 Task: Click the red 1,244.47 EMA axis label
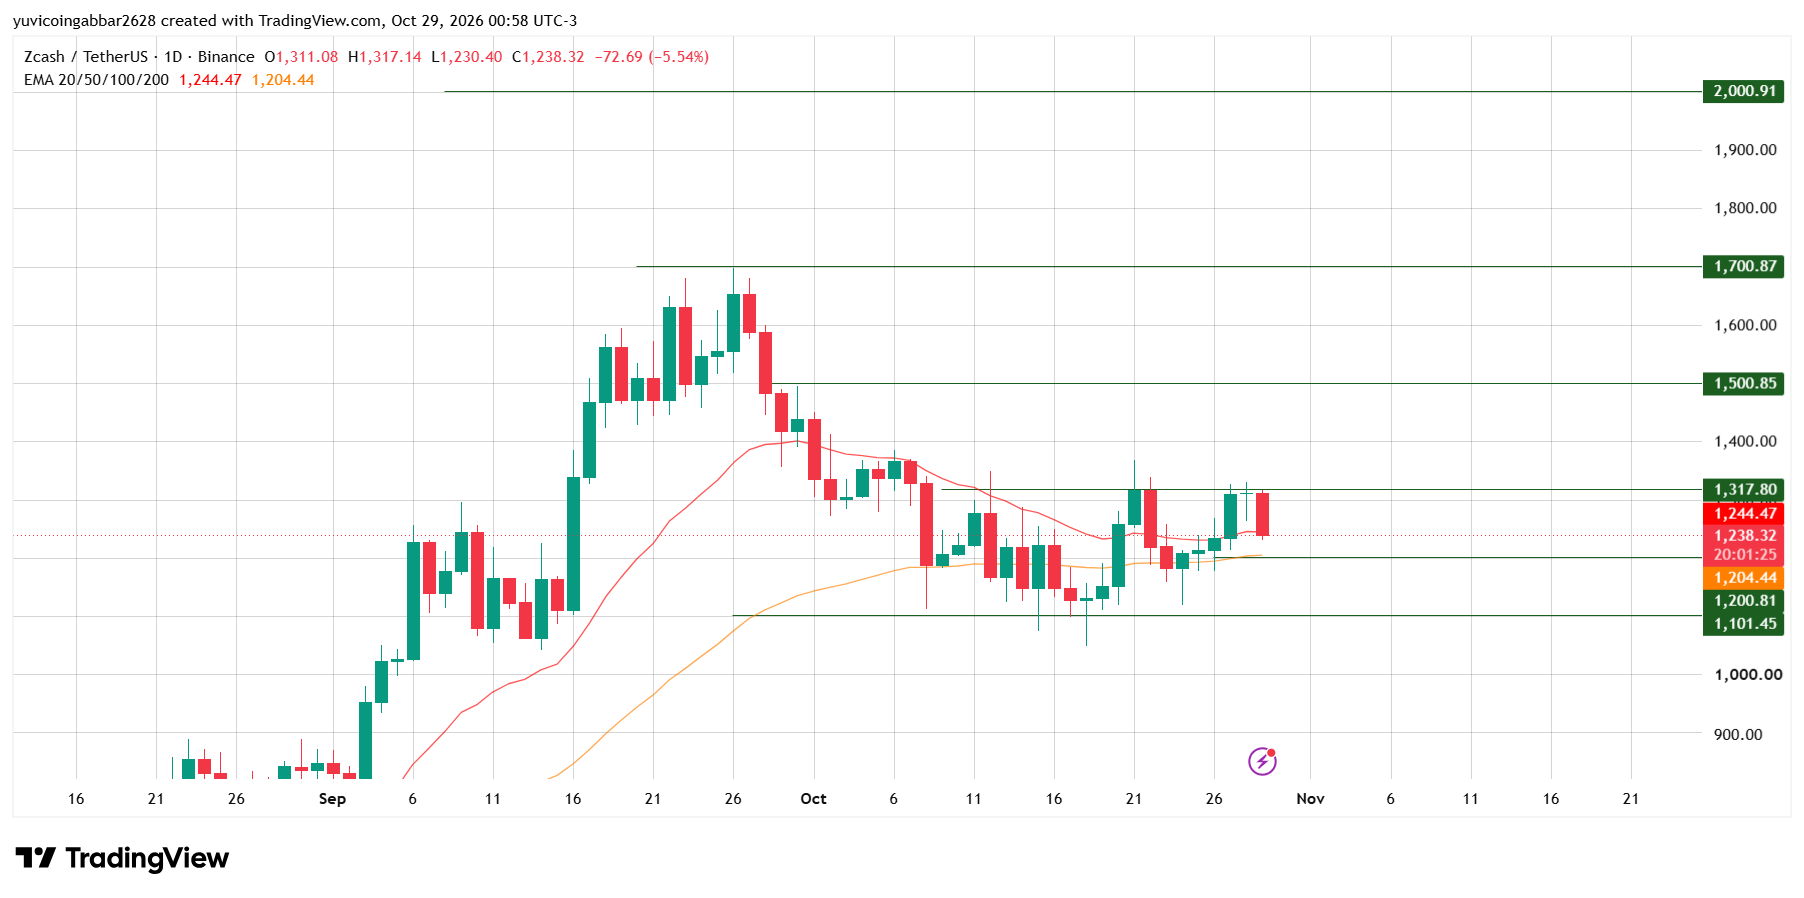pos(1744,513)
